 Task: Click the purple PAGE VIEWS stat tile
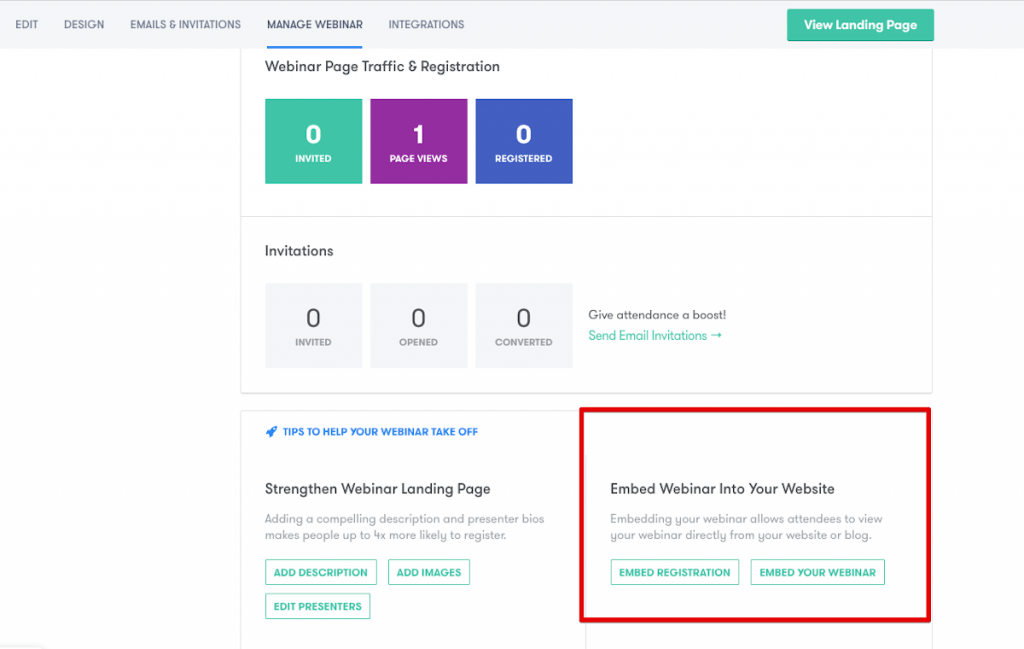point(418,141)
